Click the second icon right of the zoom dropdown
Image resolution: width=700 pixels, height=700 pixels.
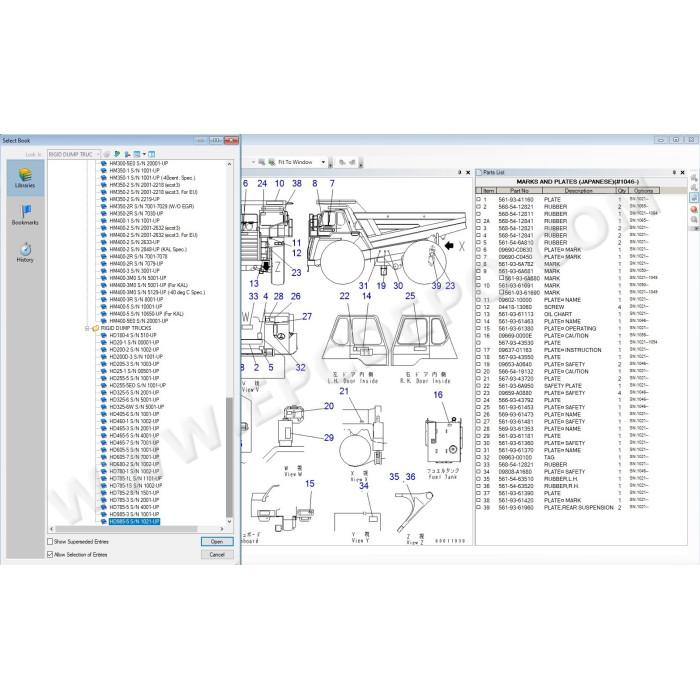(x=352, y=162)
